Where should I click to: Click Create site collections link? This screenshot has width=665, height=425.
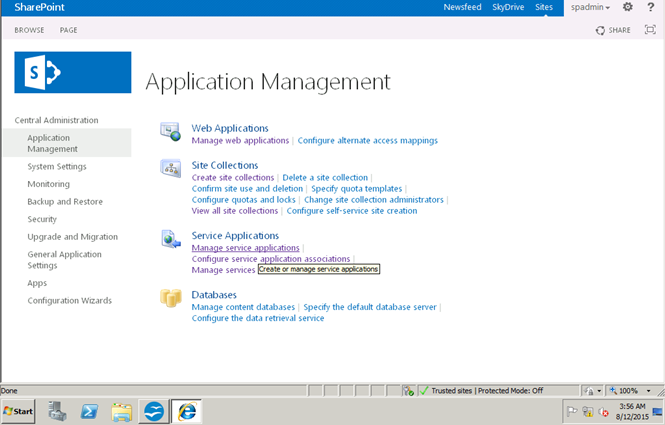coord(233,177)
